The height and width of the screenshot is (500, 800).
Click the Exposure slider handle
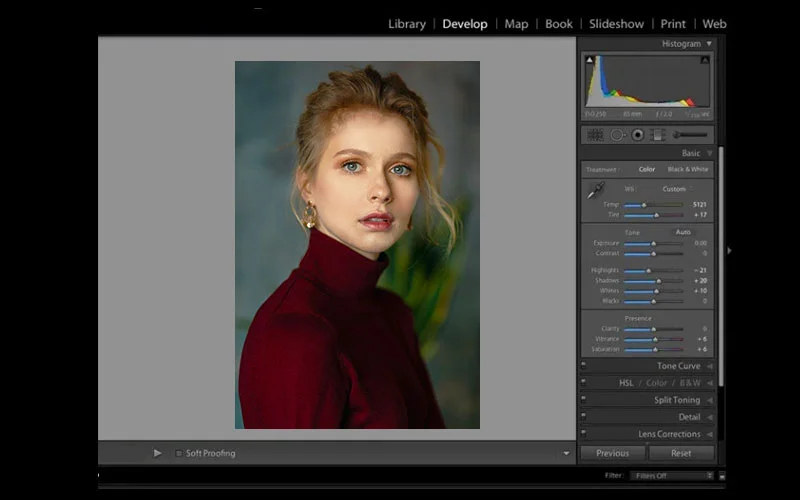pyautogui.click(x=654, y=244)
